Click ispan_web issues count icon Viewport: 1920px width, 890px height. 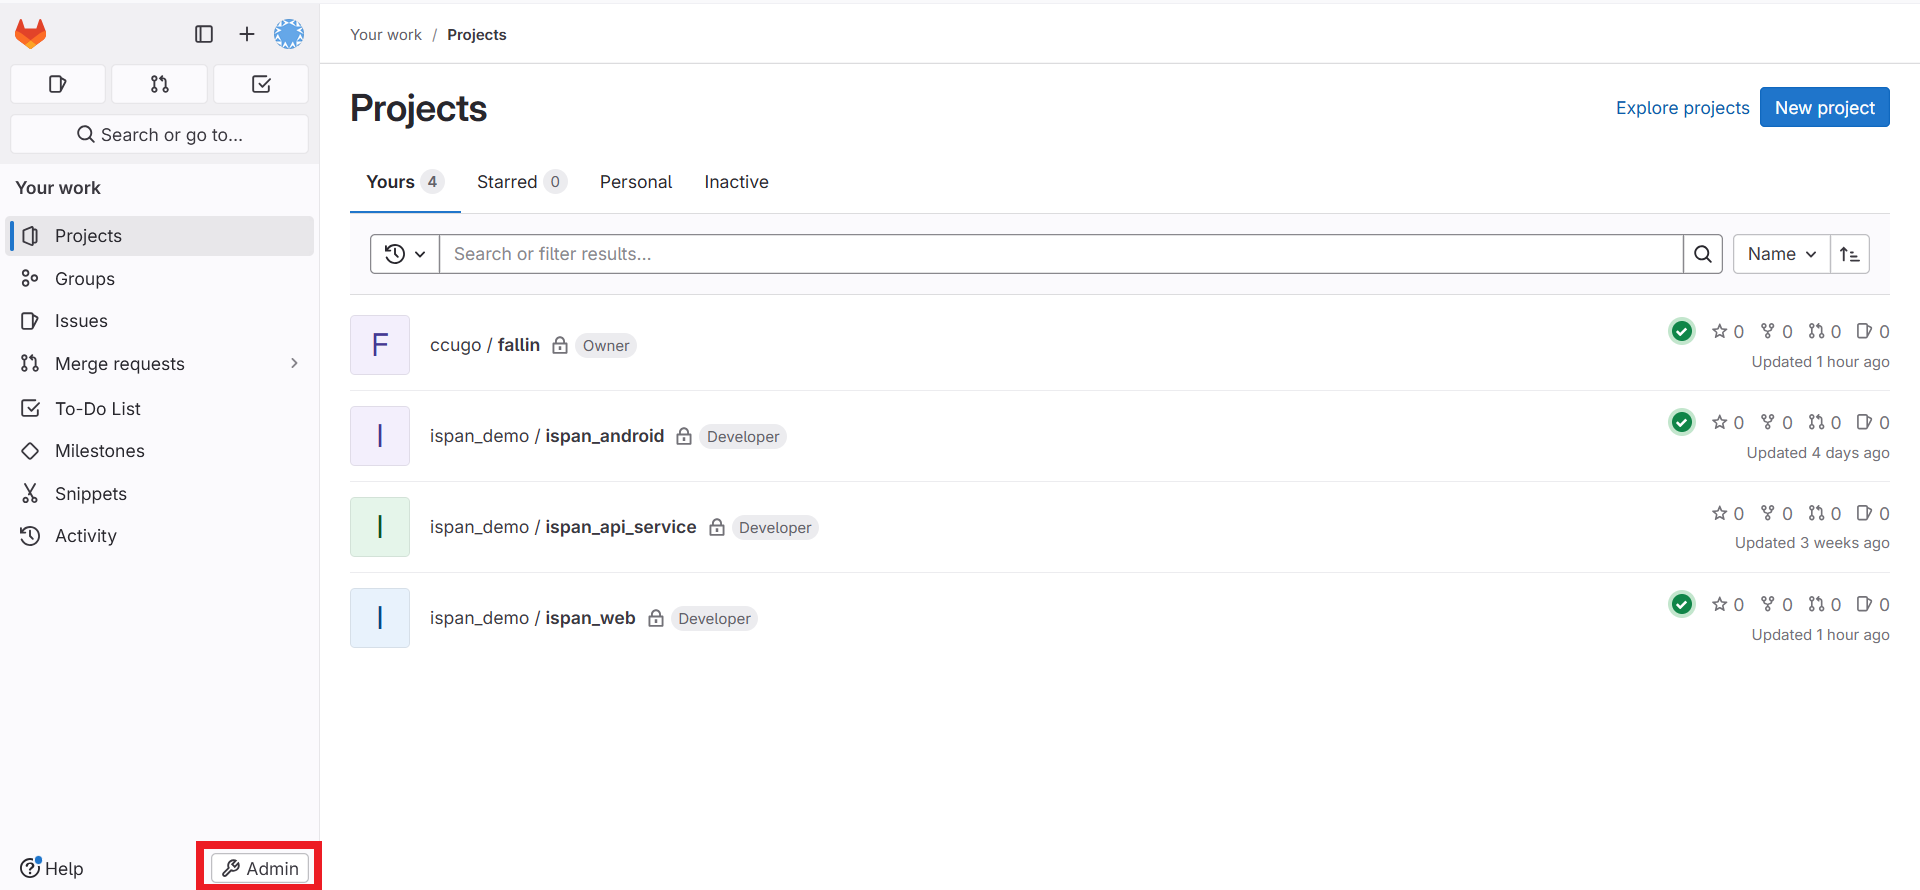click(x=1873, y=604)
